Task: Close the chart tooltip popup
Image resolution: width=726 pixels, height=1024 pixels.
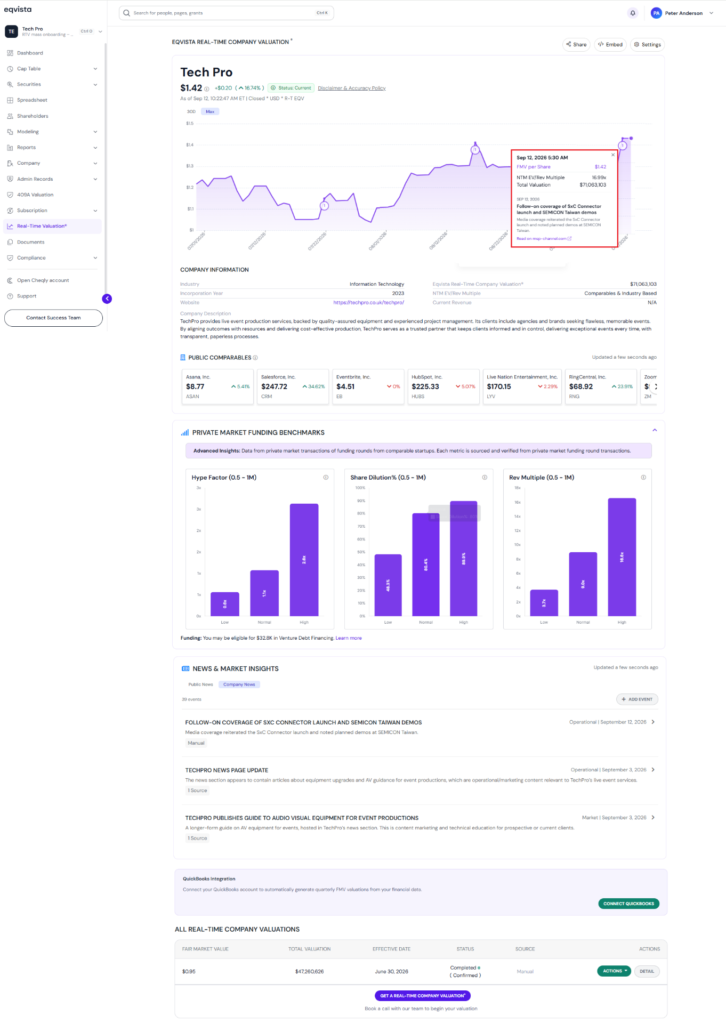Action: (x=612, y=155)
